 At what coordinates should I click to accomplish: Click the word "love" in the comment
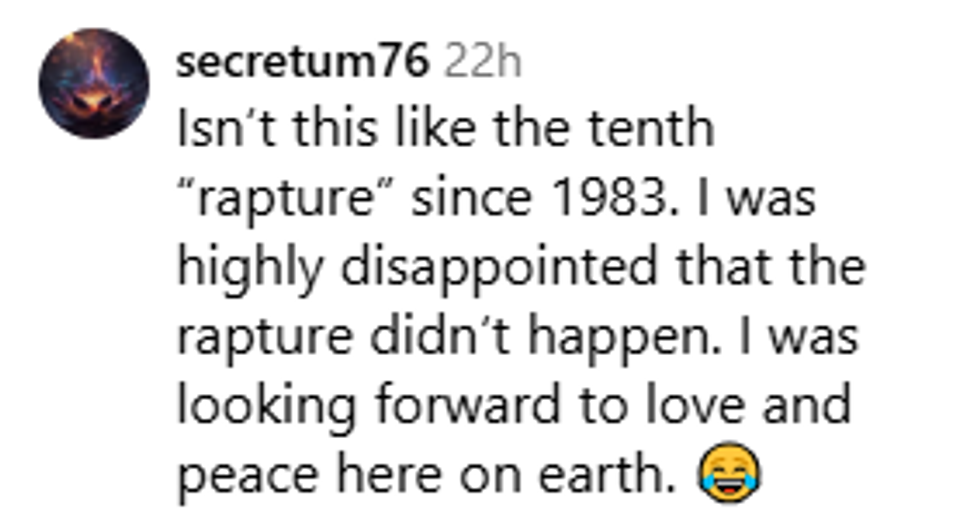pos(667,407)
